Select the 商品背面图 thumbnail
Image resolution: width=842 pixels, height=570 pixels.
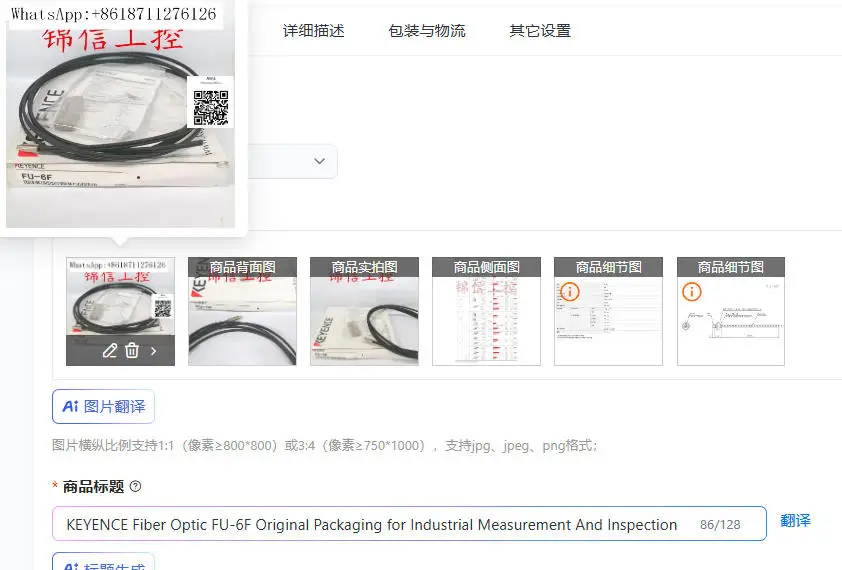[242, 311]
